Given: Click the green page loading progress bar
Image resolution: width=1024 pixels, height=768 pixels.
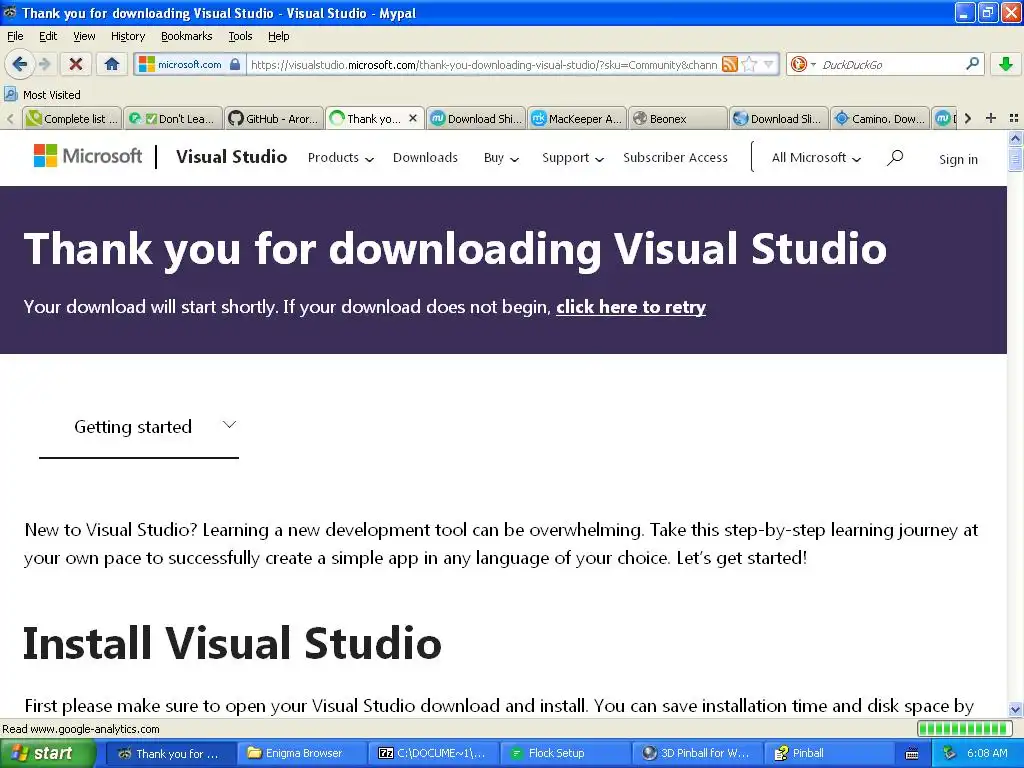Looking at the screenshot, I should point(964,729).
